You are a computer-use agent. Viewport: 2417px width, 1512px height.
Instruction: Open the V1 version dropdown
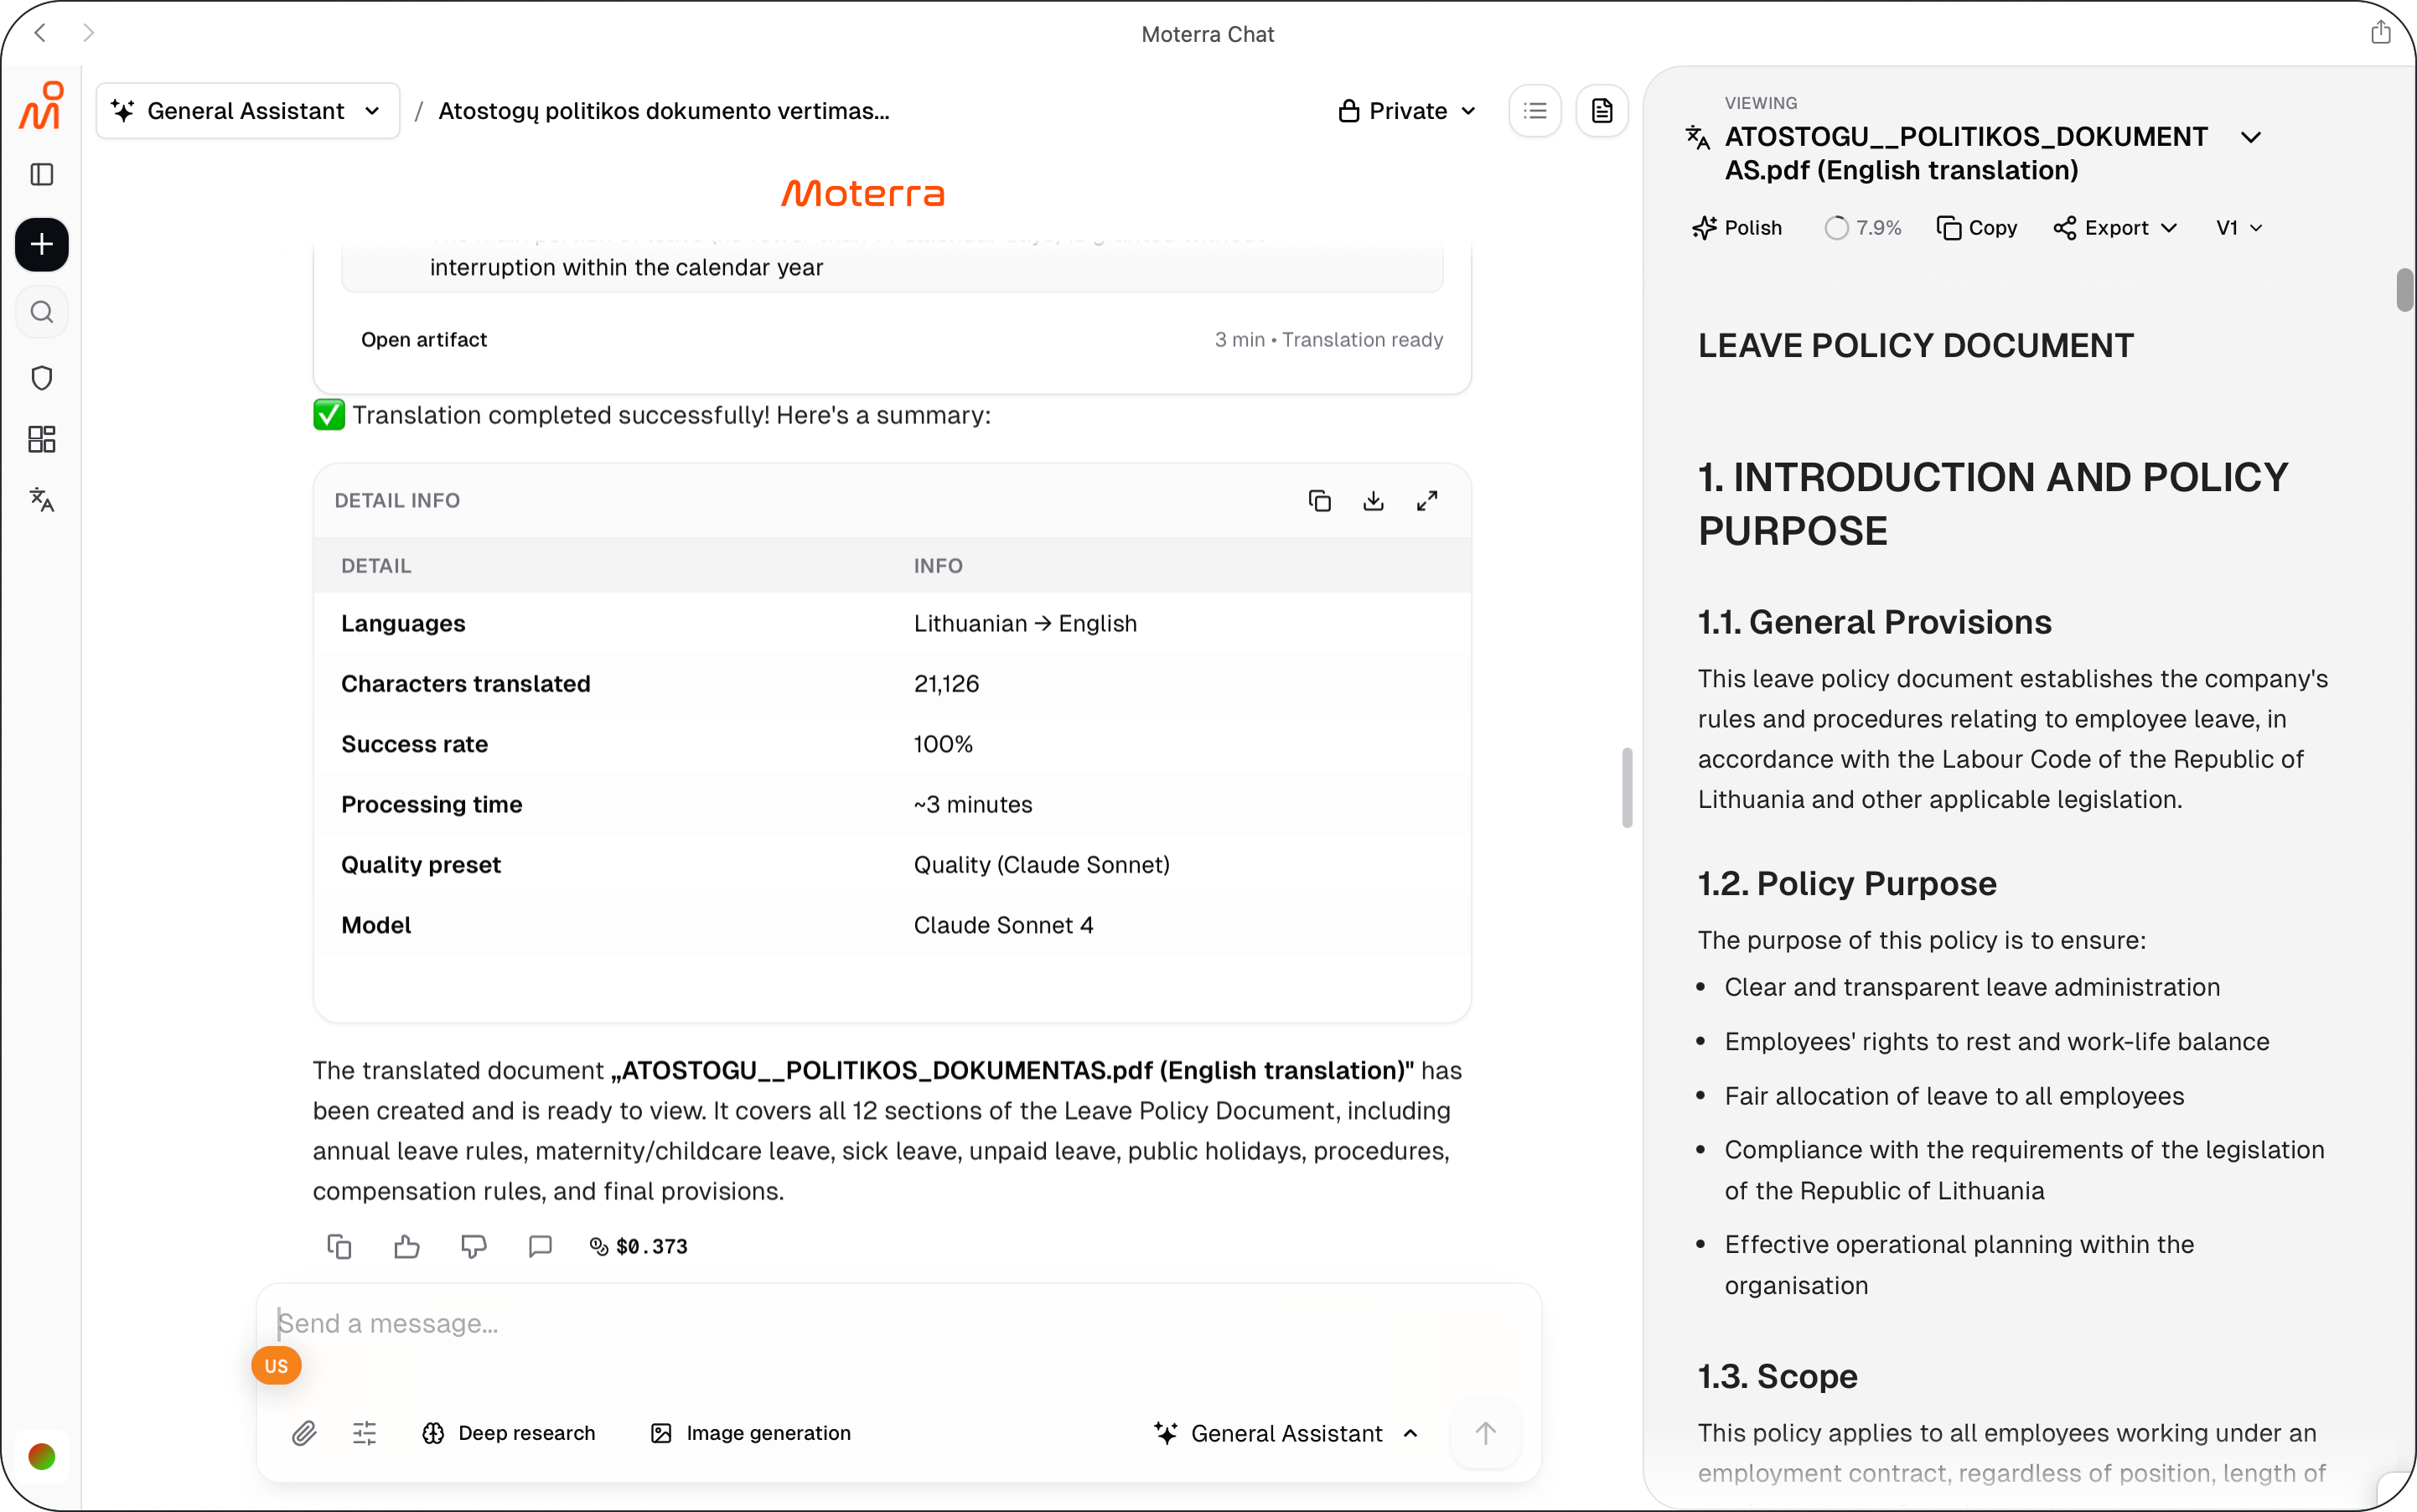[2239, 228]
